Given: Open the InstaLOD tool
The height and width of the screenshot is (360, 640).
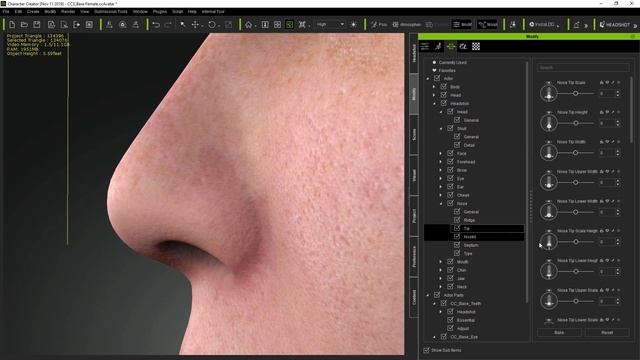Looking at the screenshot, I should tap(543, 24).
